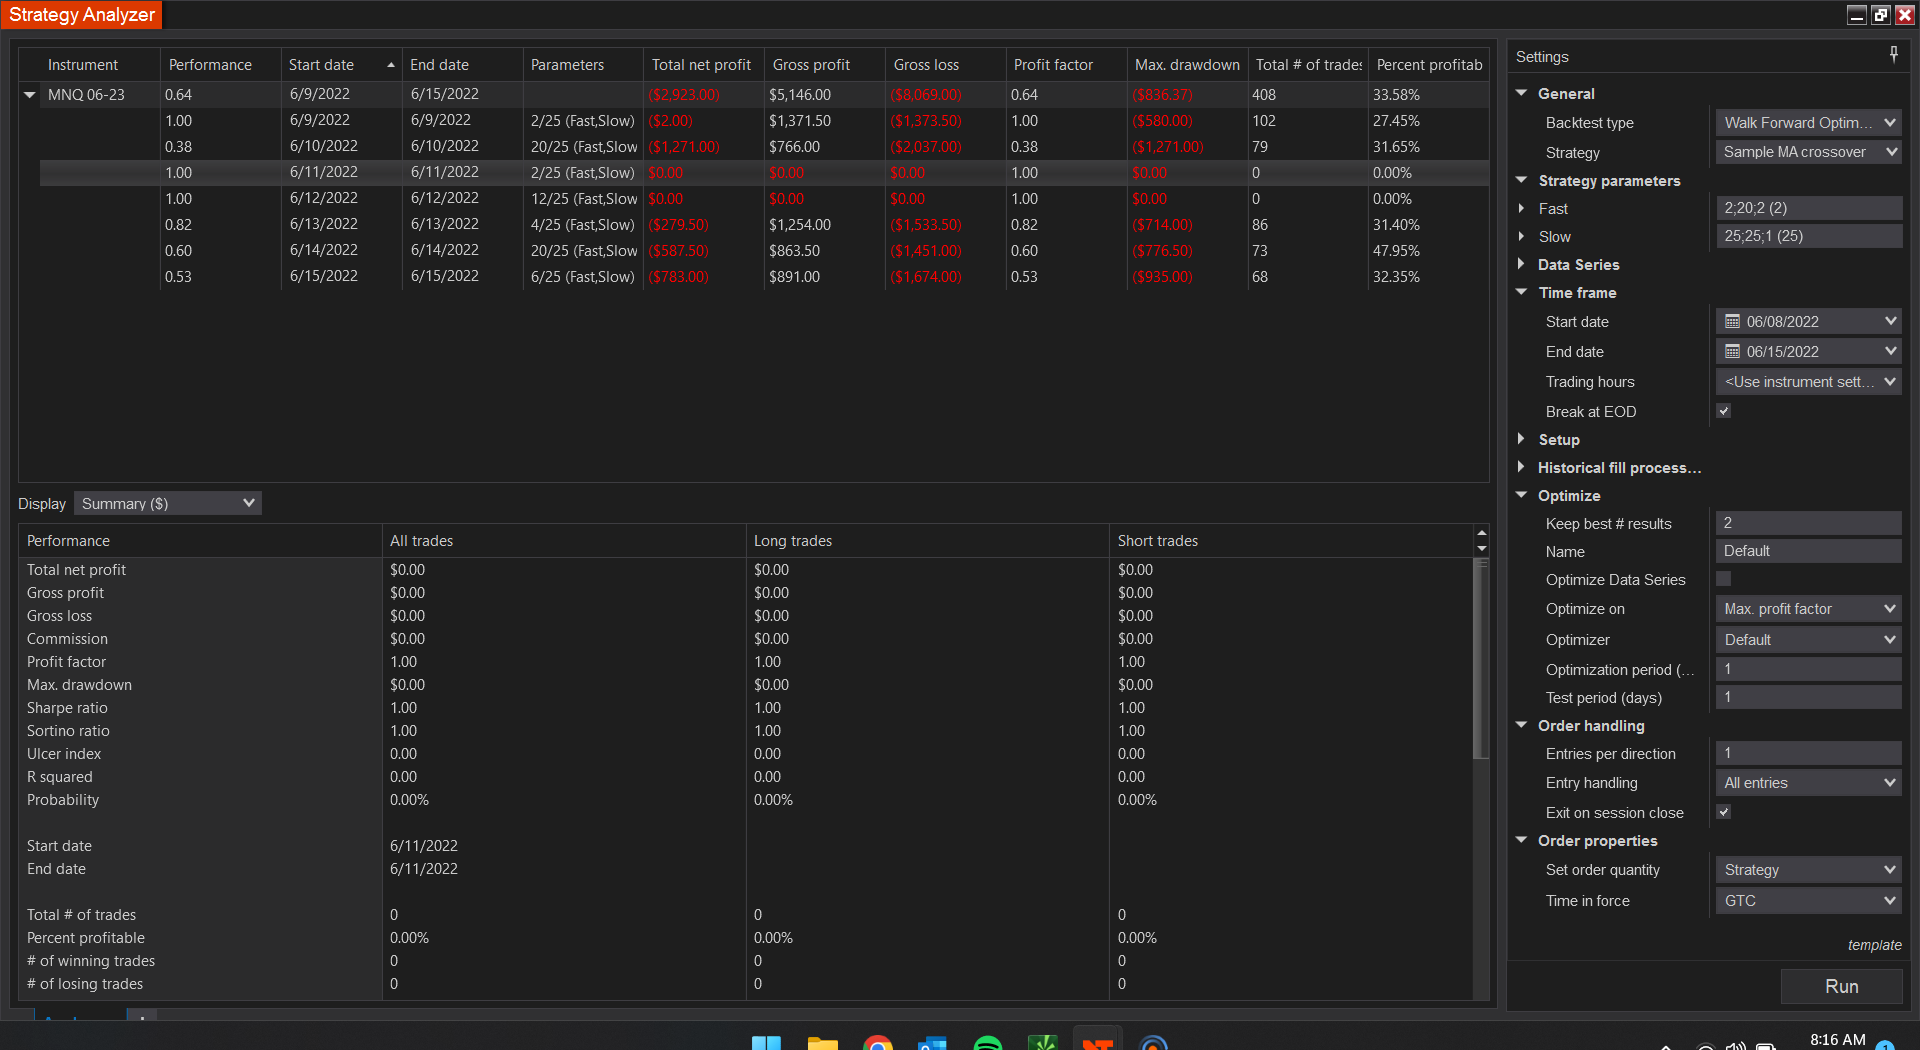
Task: Click the Entries per direction field
Action: point(1808,753)
